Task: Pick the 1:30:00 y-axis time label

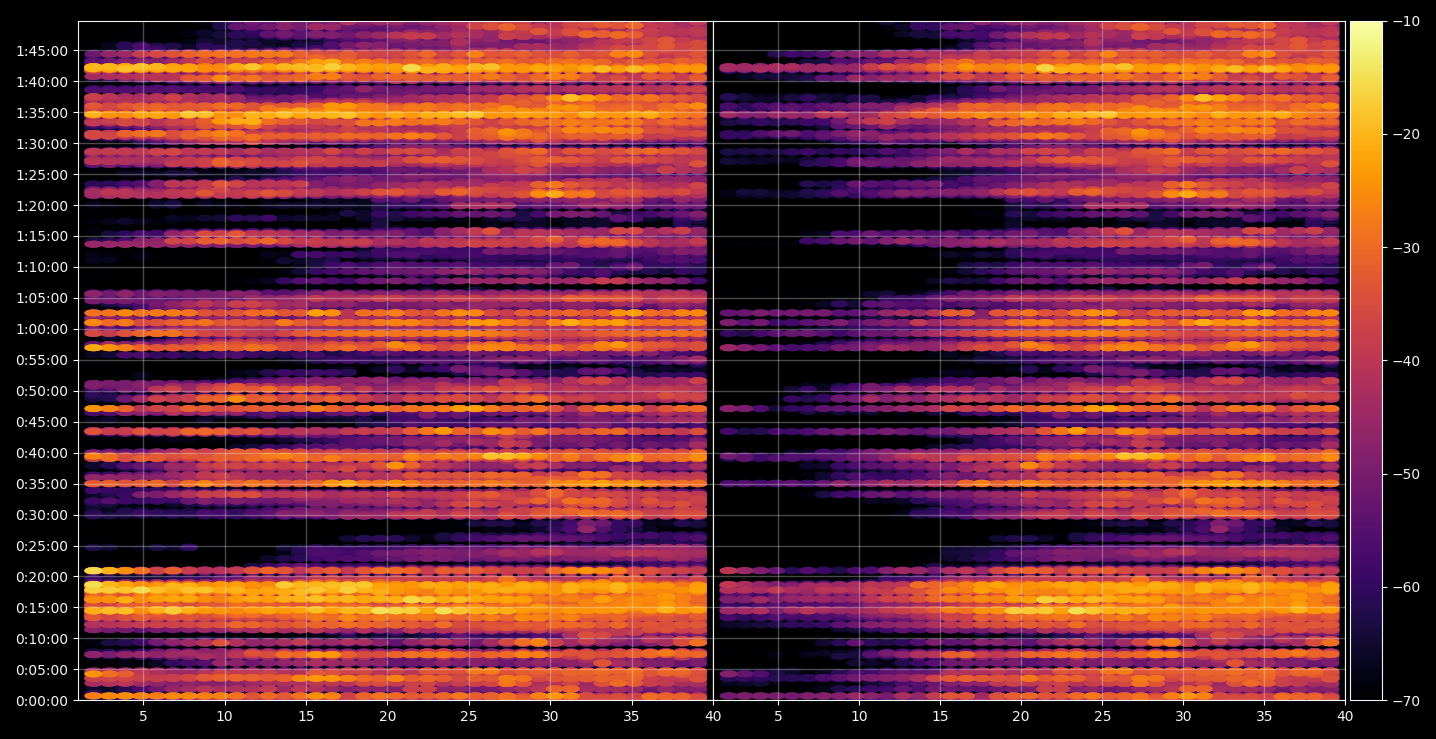Action: [42, 144]
